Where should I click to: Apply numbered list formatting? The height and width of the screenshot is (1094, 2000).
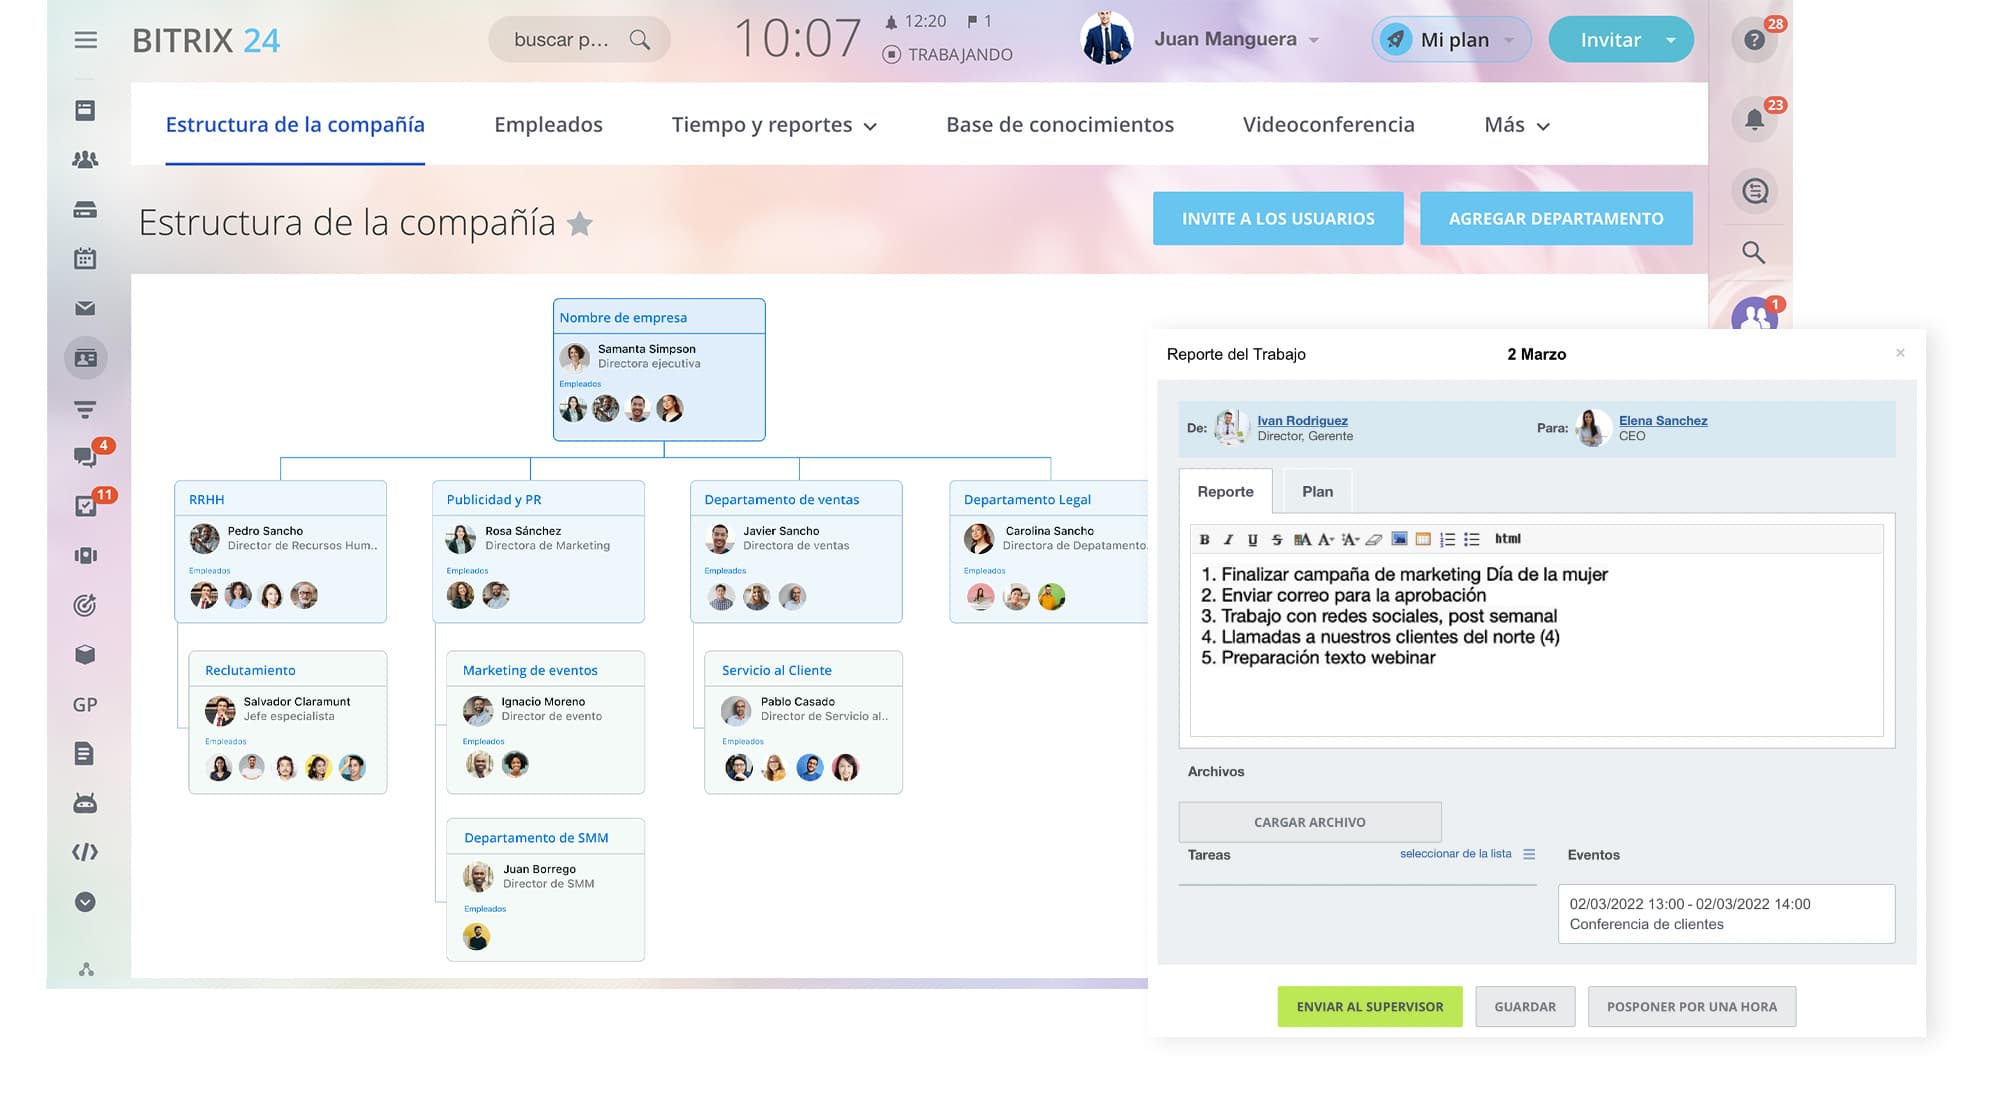pos(1447,539)
